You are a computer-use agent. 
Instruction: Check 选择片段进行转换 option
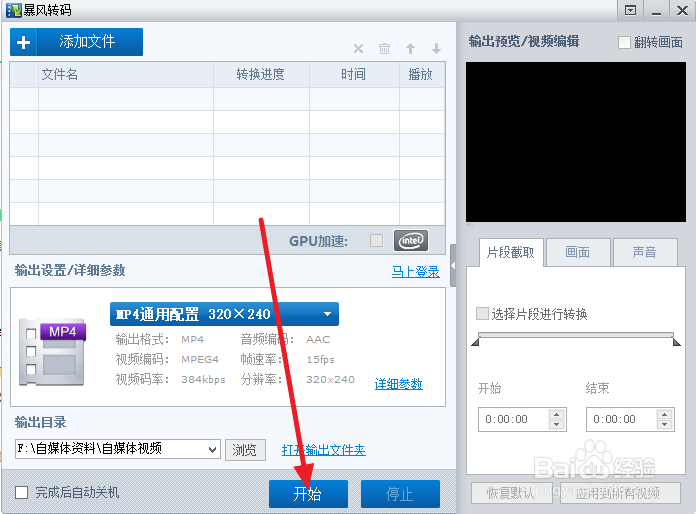(482, 313)
